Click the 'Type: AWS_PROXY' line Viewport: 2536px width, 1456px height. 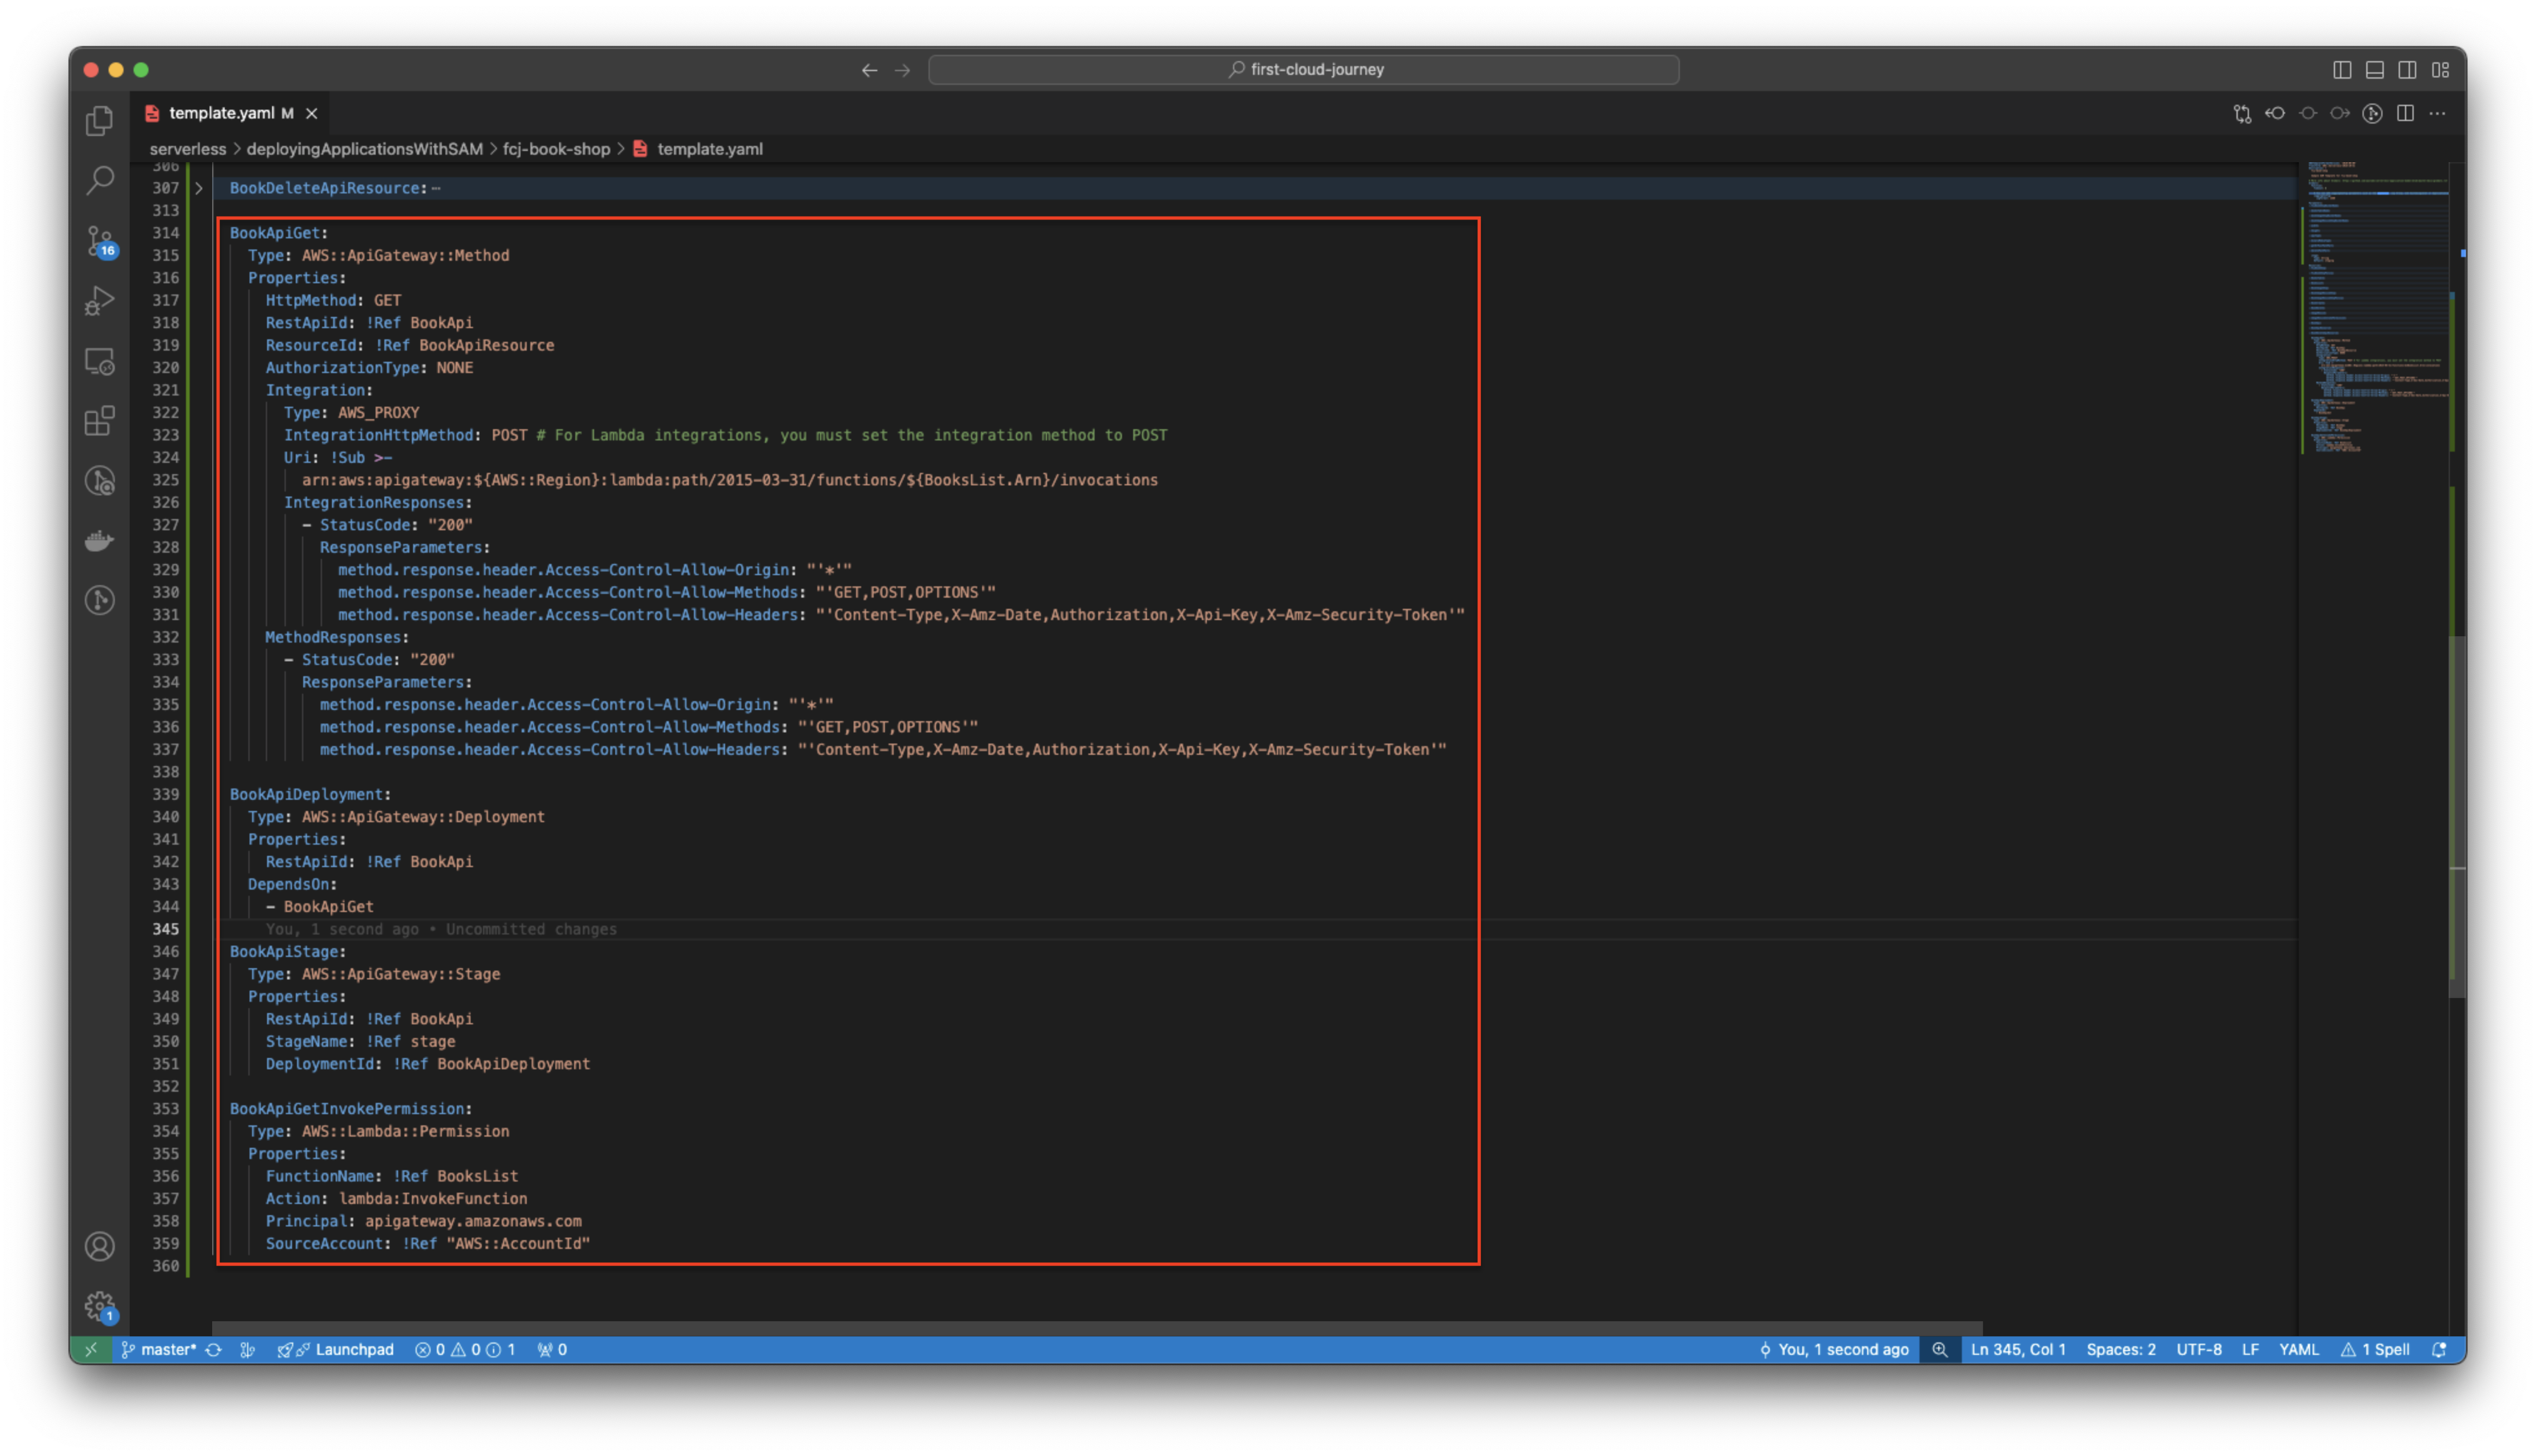coord(351,412)
